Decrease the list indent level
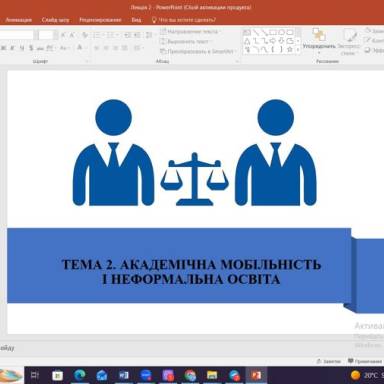The image size is (384, 384). [127, 35]
